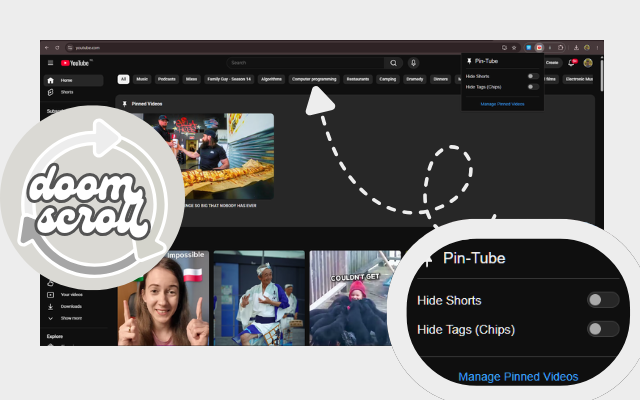The width and height of the screenshot is (640, 400).
Task: Start voice search with microphone icon
Action: pyautogui.click(x=413, y=63)
